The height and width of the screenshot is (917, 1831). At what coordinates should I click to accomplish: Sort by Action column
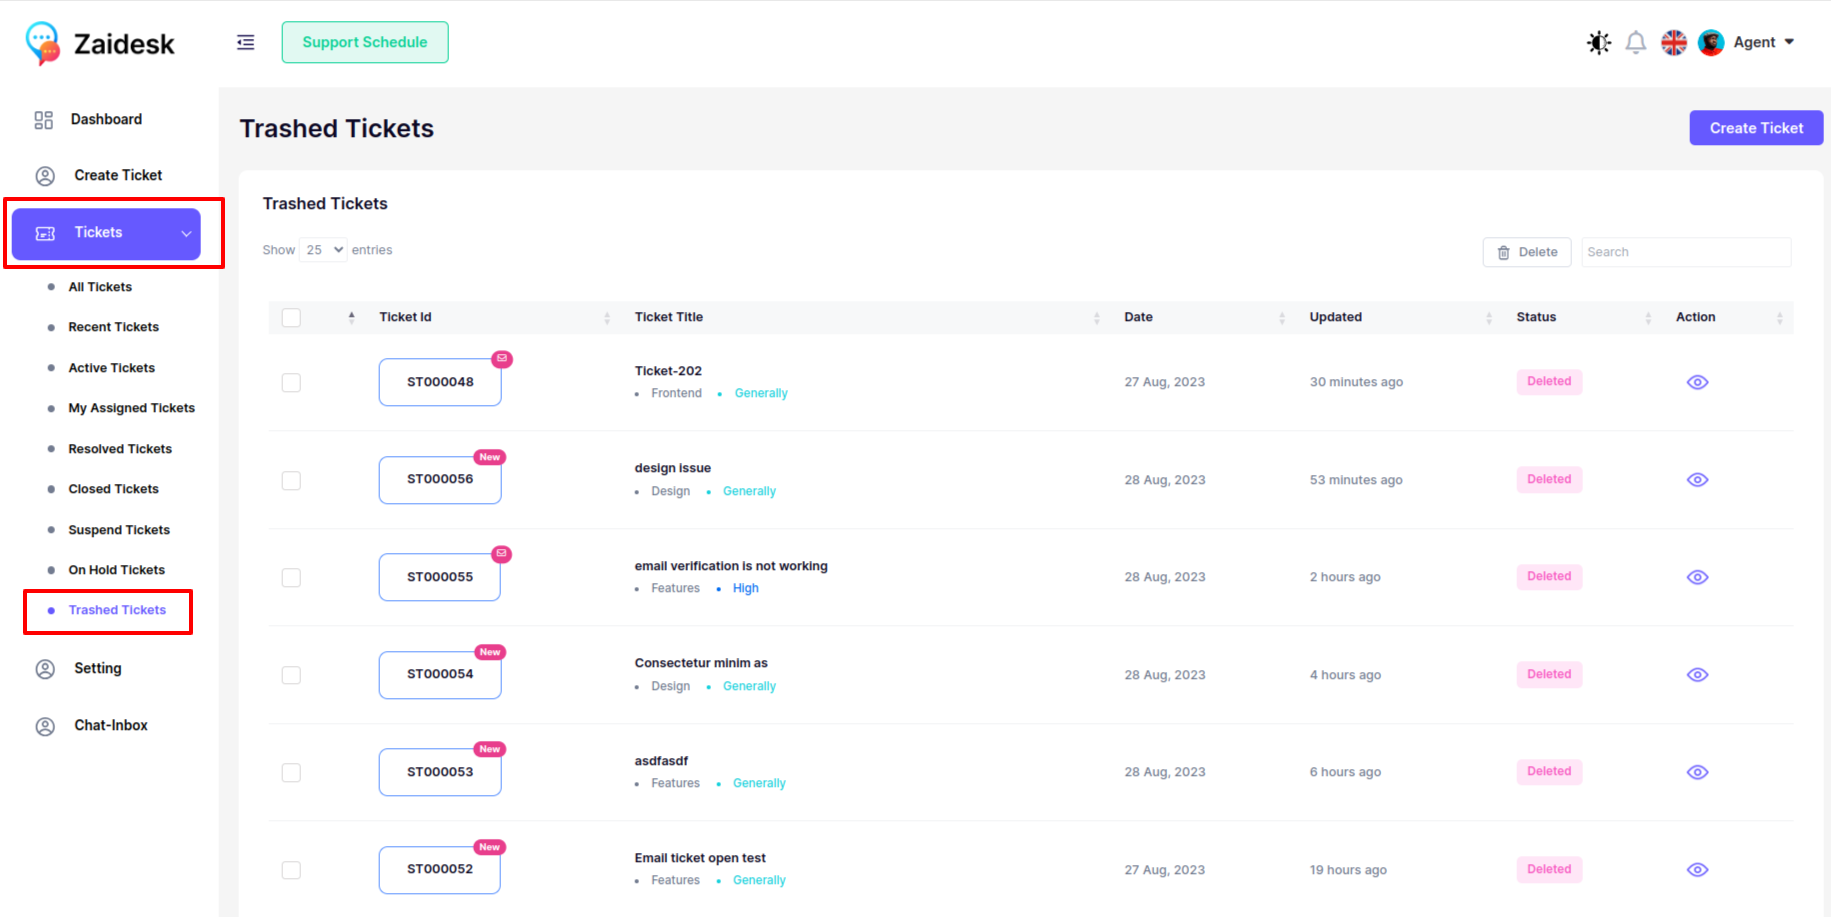click(1780, 318)
